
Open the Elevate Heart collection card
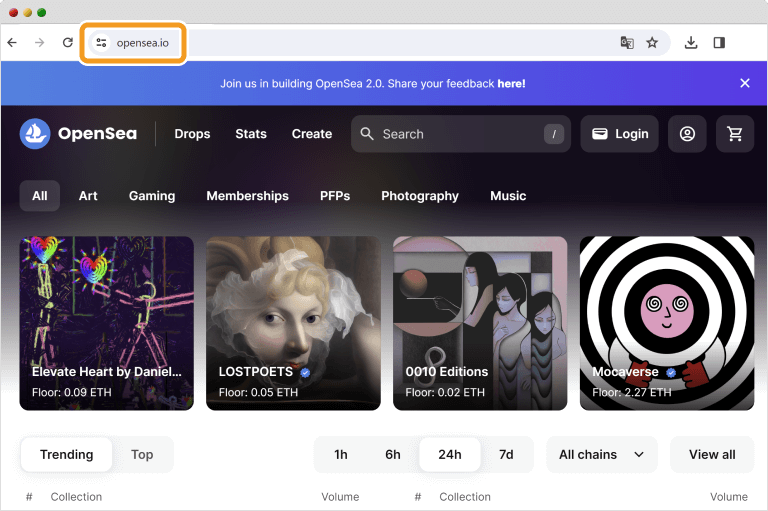[107, 323]
